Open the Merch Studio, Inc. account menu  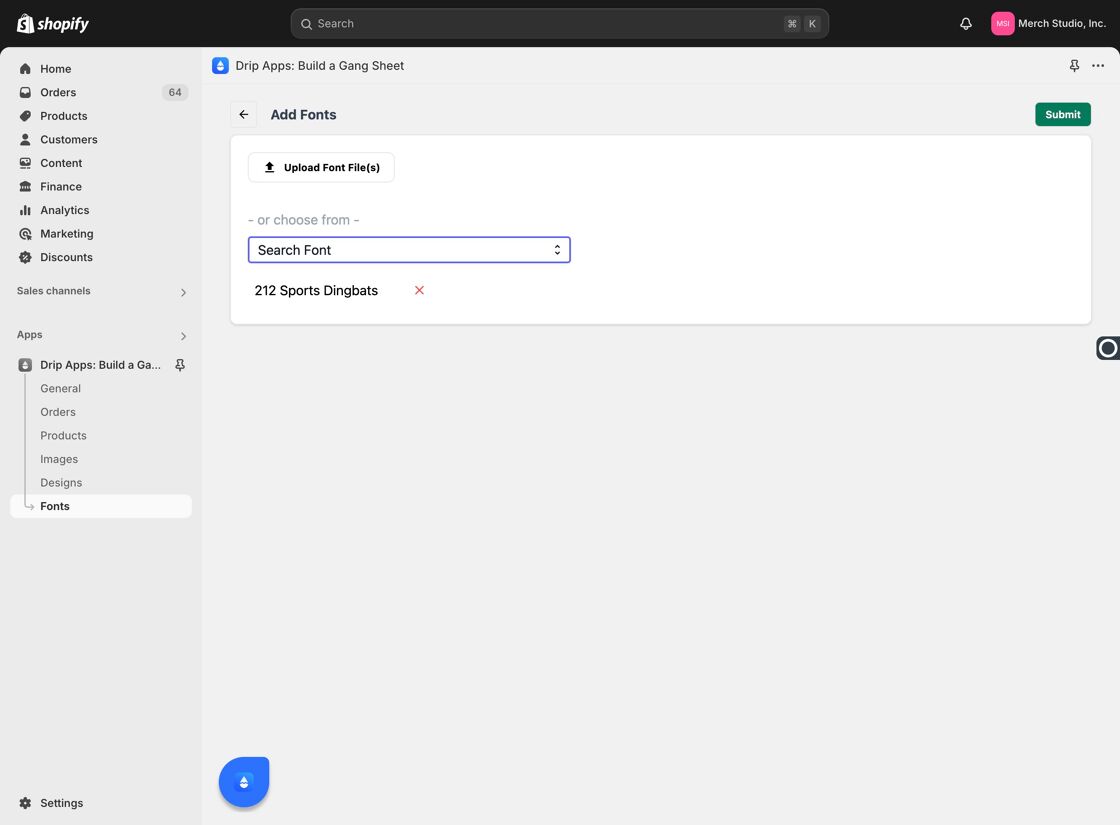[x=1048, y=24]
